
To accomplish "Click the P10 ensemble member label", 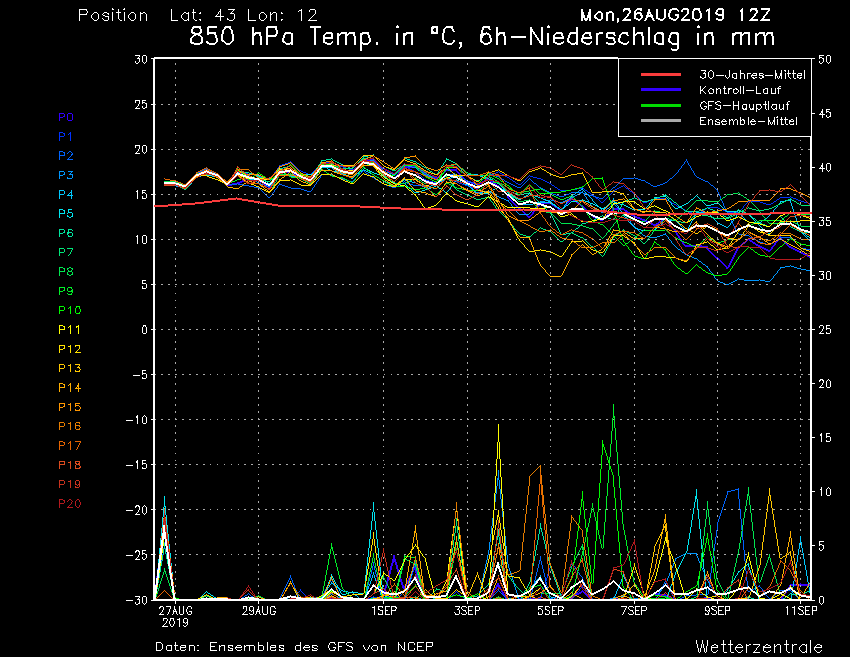I will 69,310.
